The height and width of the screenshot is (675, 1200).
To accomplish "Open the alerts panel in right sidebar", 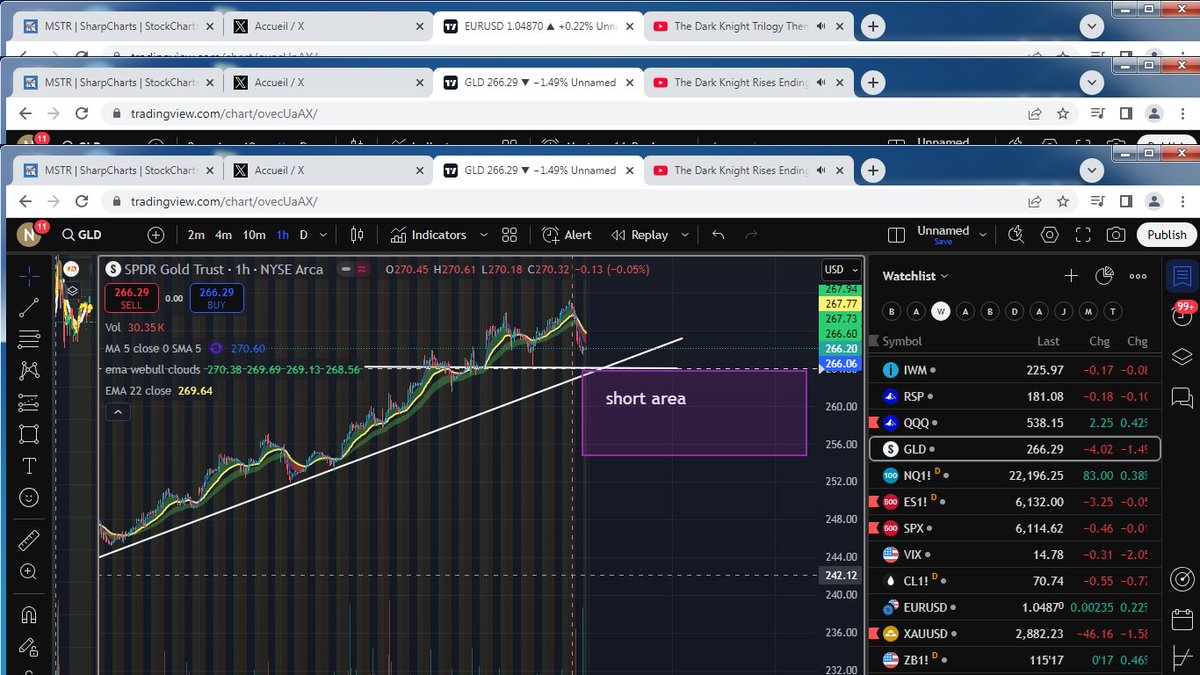I will 1182,314.
